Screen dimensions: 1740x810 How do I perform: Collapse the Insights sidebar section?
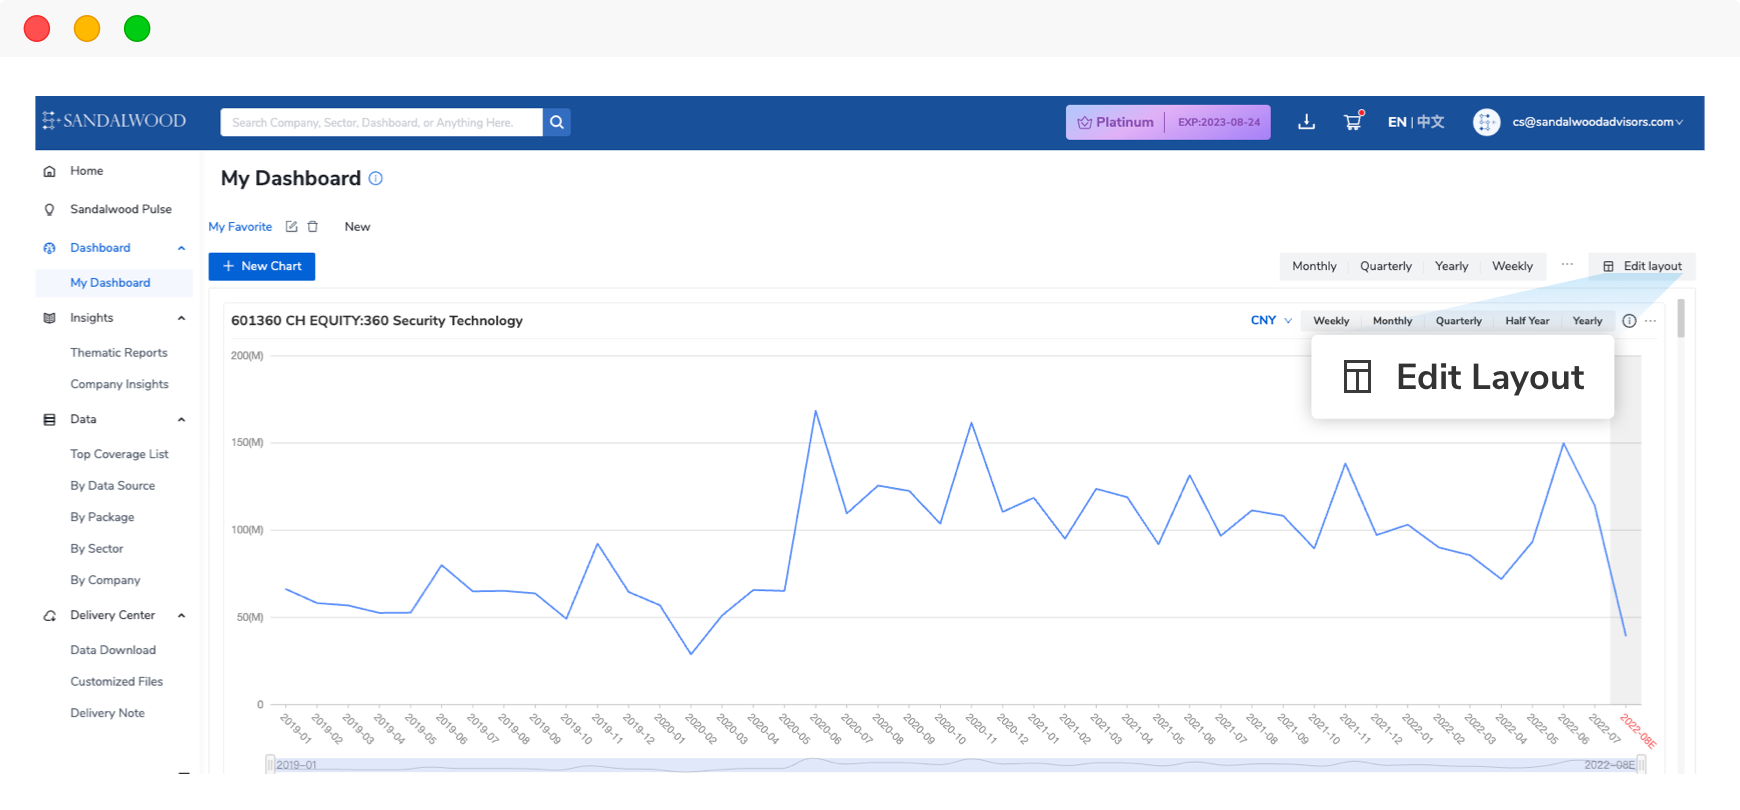coord(181,318)
